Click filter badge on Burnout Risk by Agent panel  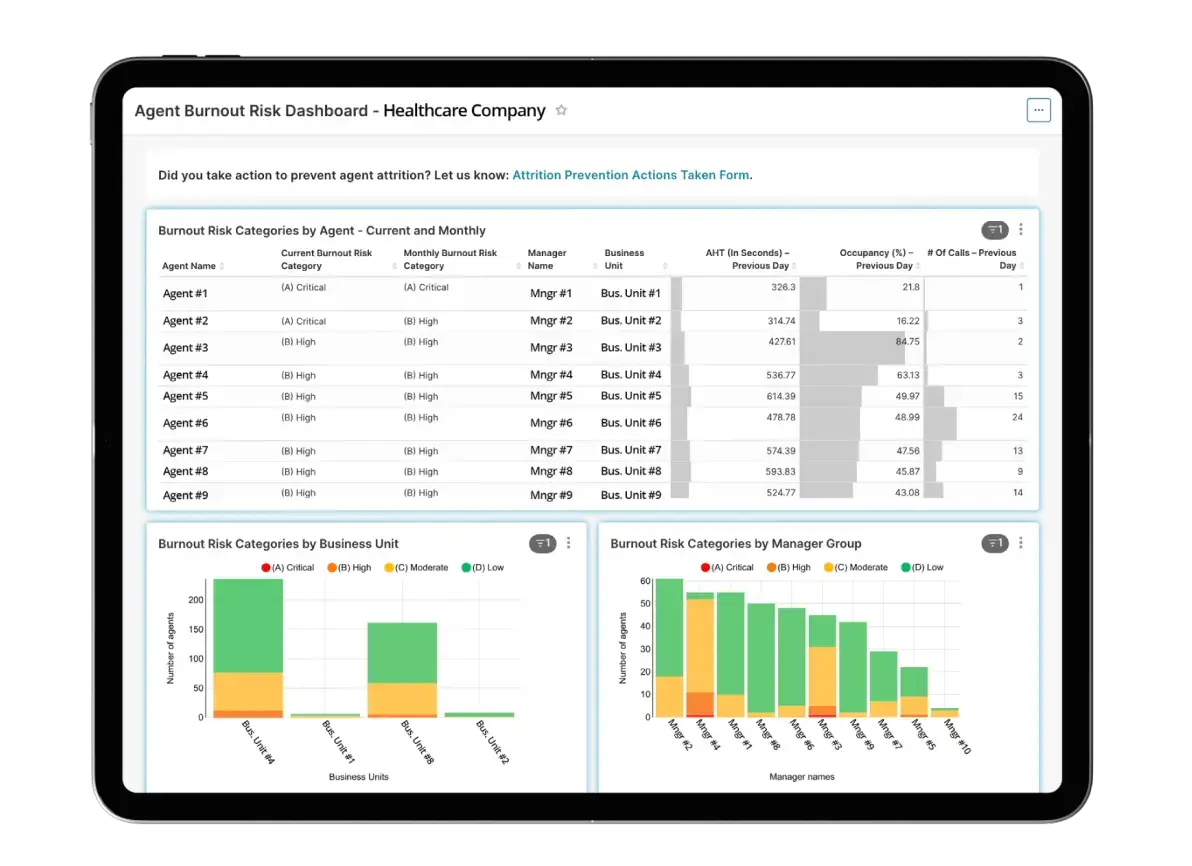pyautogui.click(x=994, y=230)
